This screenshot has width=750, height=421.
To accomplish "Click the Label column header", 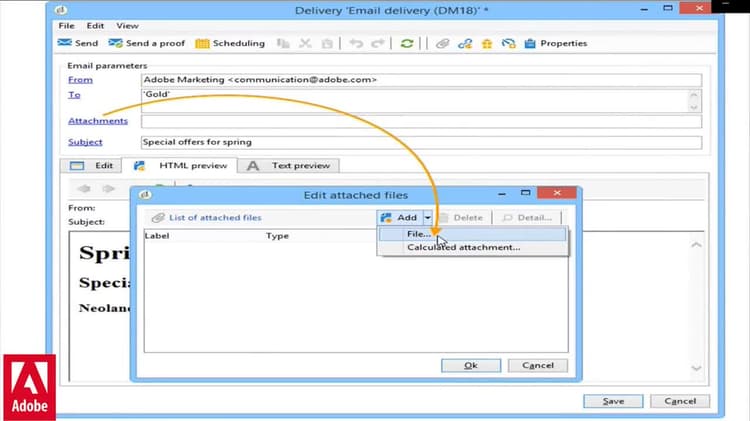I will (157, 236).
